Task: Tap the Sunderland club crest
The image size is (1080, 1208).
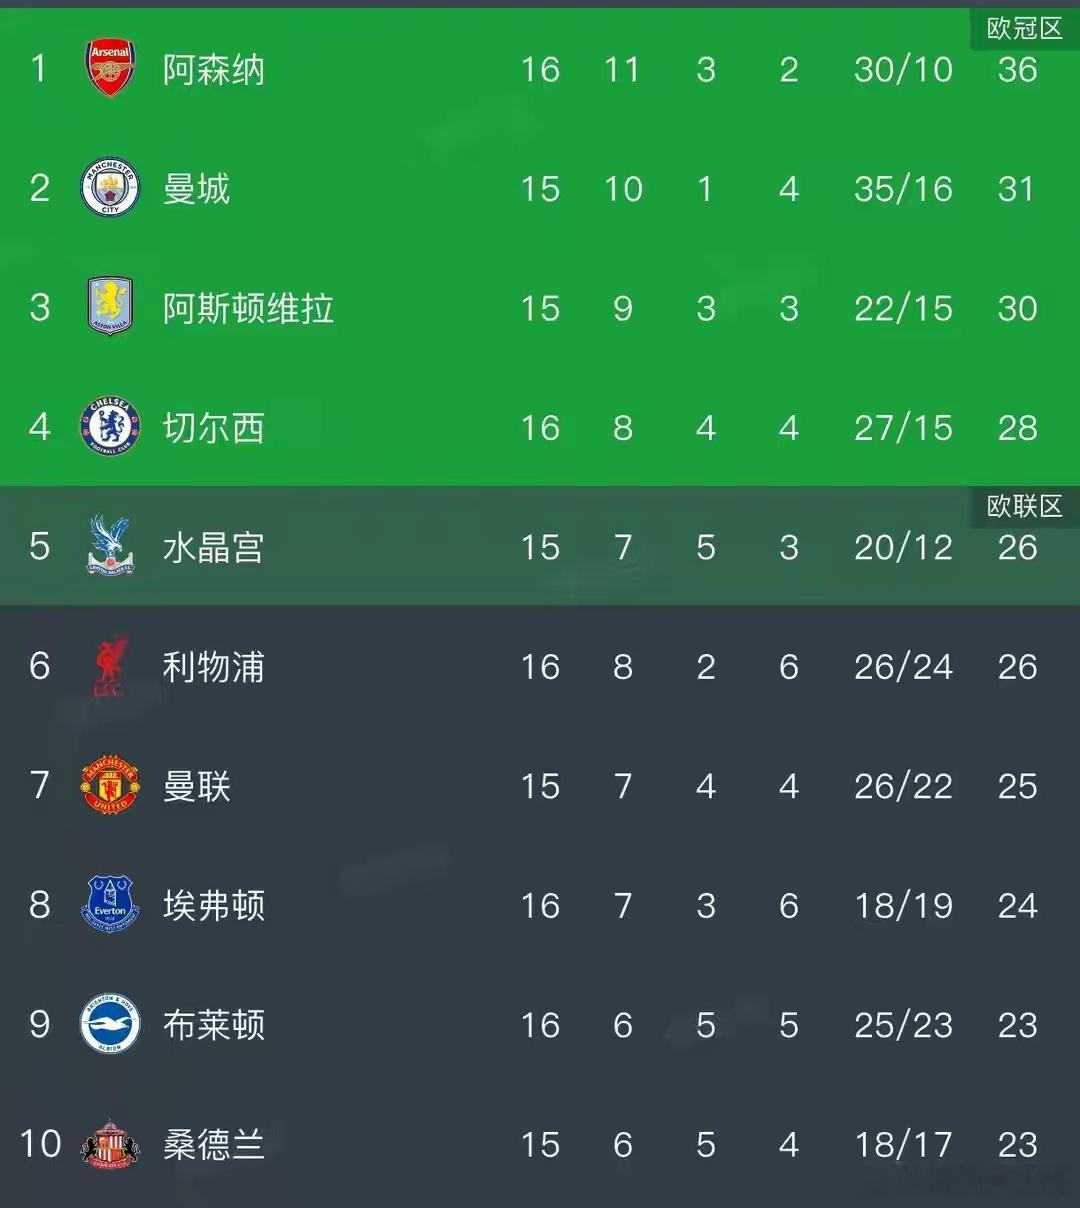Action: (110, 1144)
